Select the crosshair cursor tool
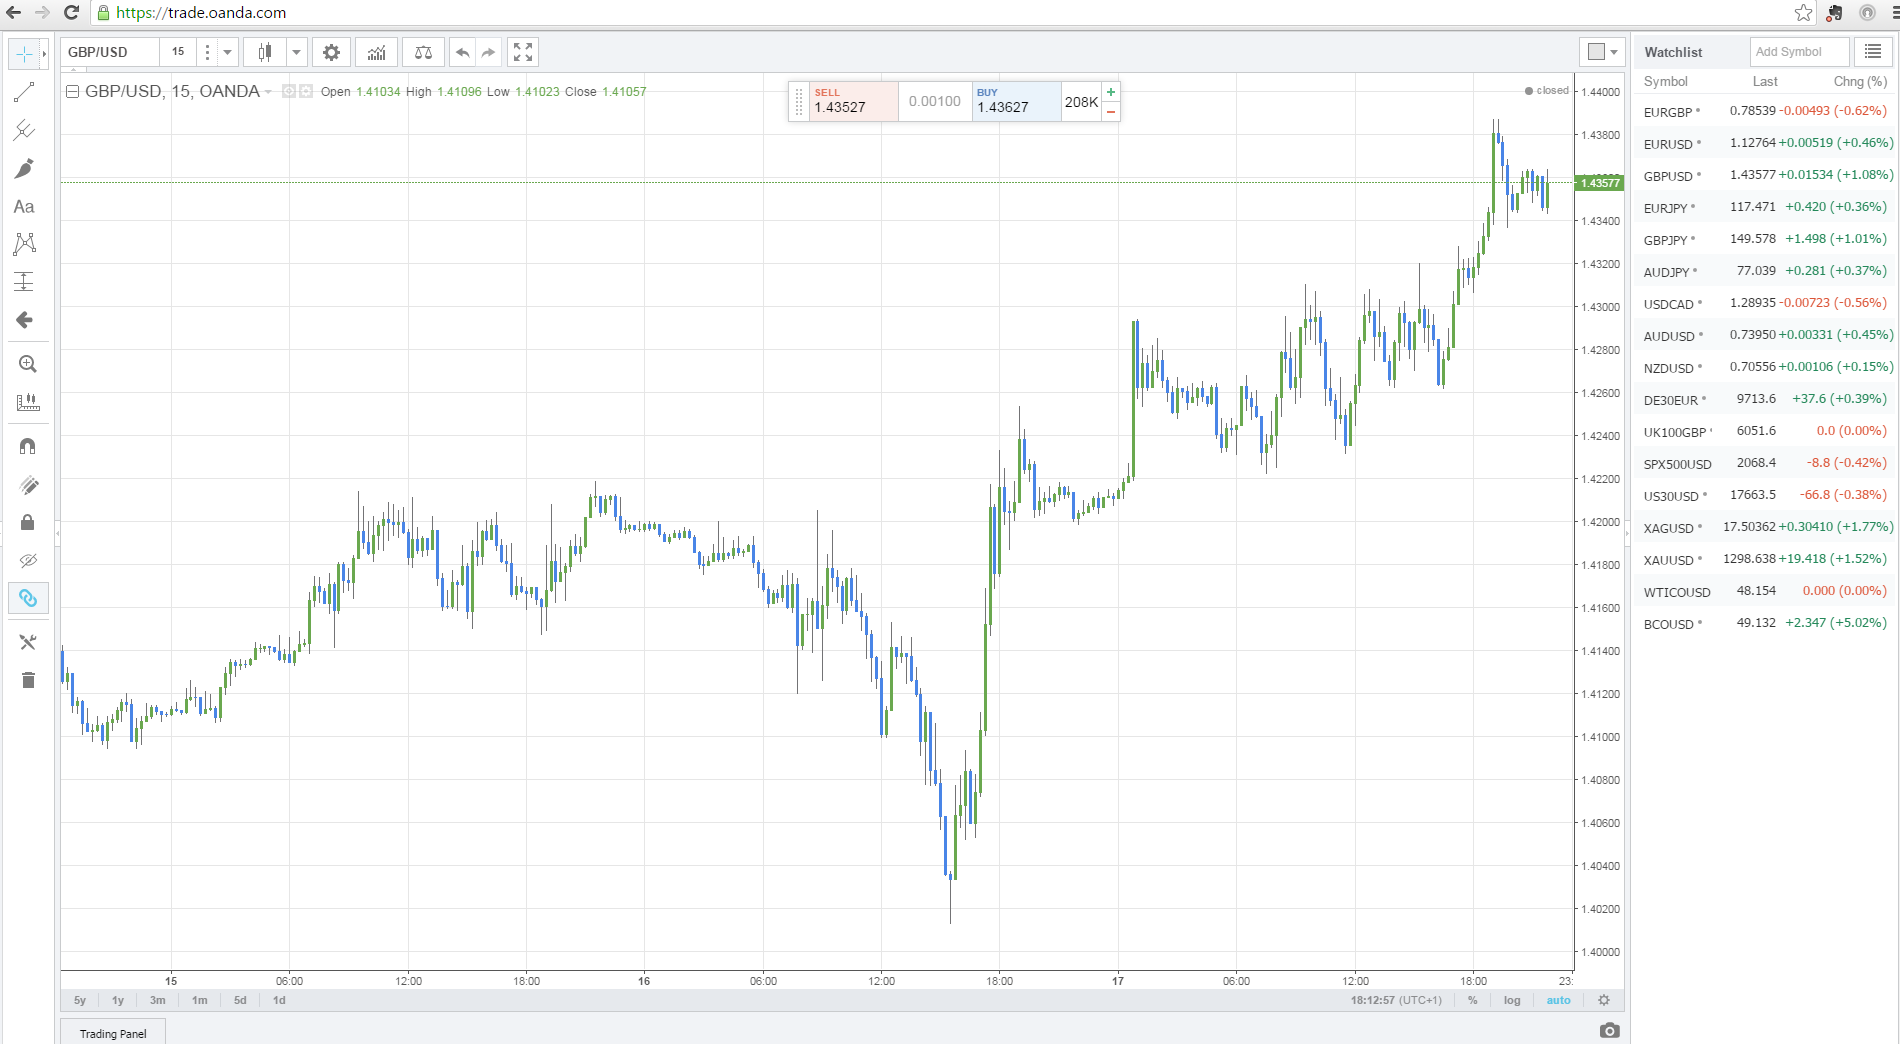The image size is (1900, 1044). click(24, 54)
